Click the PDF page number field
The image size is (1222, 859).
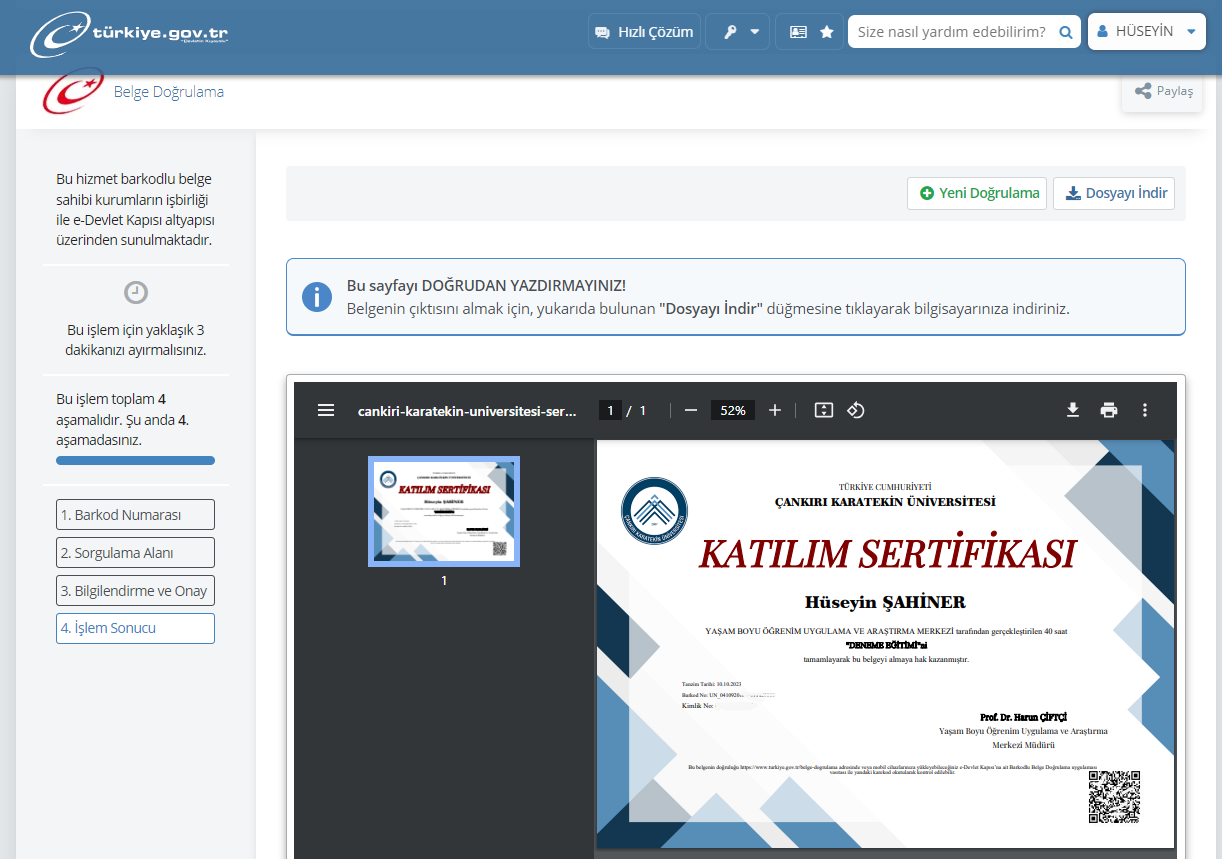(610, 410)
